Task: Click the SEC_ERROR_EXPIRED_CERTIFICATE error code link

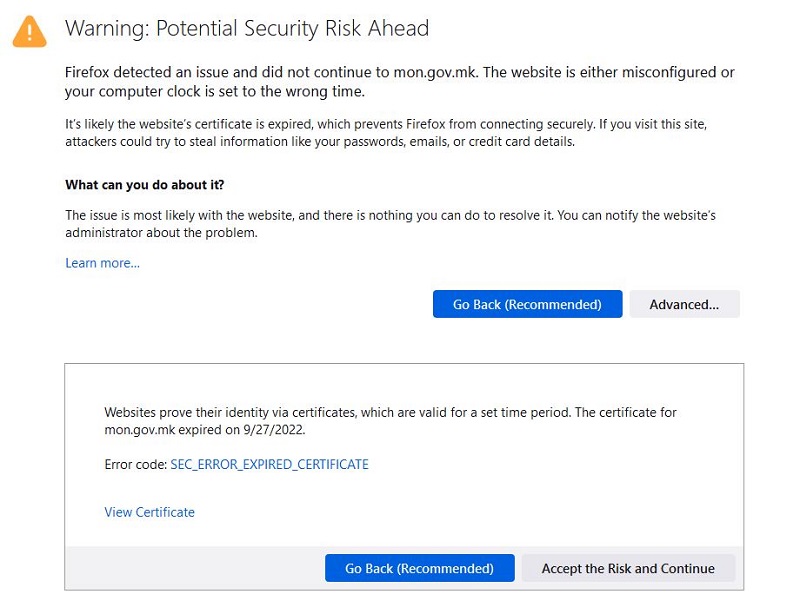Action: pyautogui.click(x=270, y=464)
